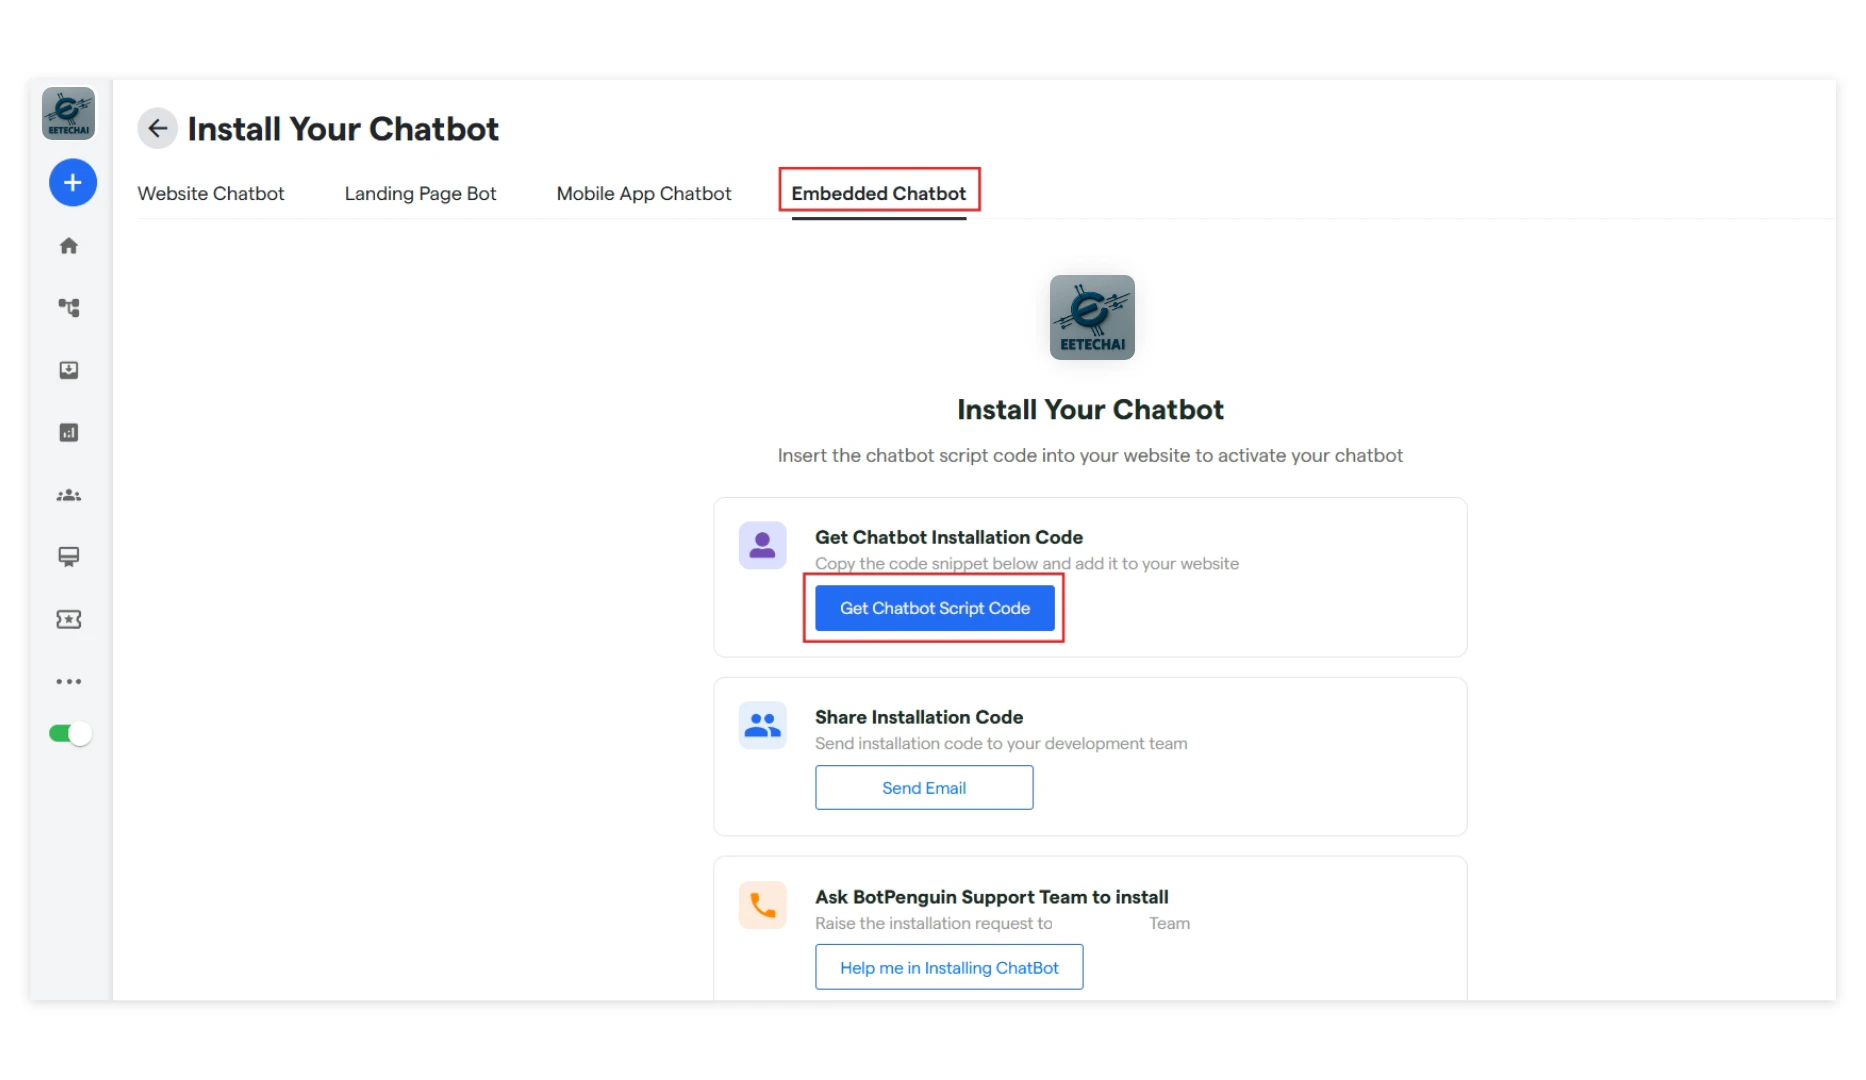This screenshot has height=1080, width=1866.
Task: Click the blue people icon for Share Installation Code
Action: (x=763, y=725)
